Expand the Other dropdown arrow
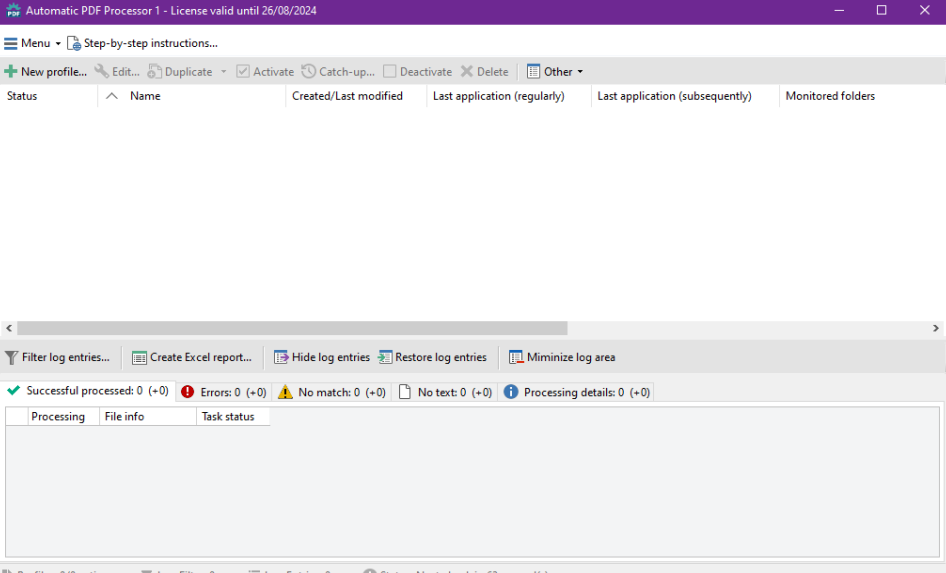 (580, 72)
